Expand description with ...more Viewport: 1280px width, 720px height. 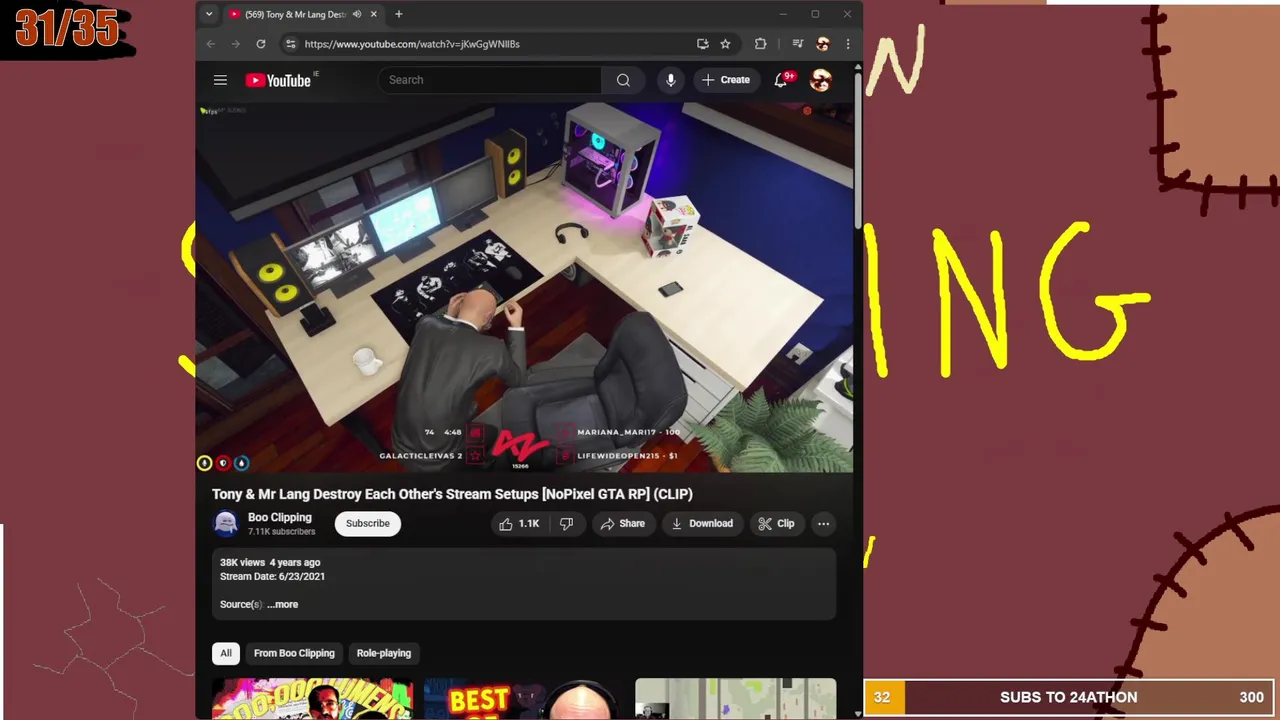(282, 604)
